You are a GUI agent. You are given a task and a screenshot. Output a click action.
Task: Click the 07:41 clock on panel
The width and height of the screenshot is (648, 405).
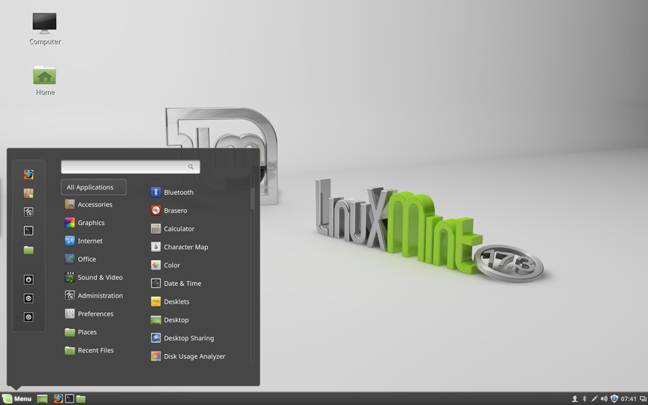628,399
